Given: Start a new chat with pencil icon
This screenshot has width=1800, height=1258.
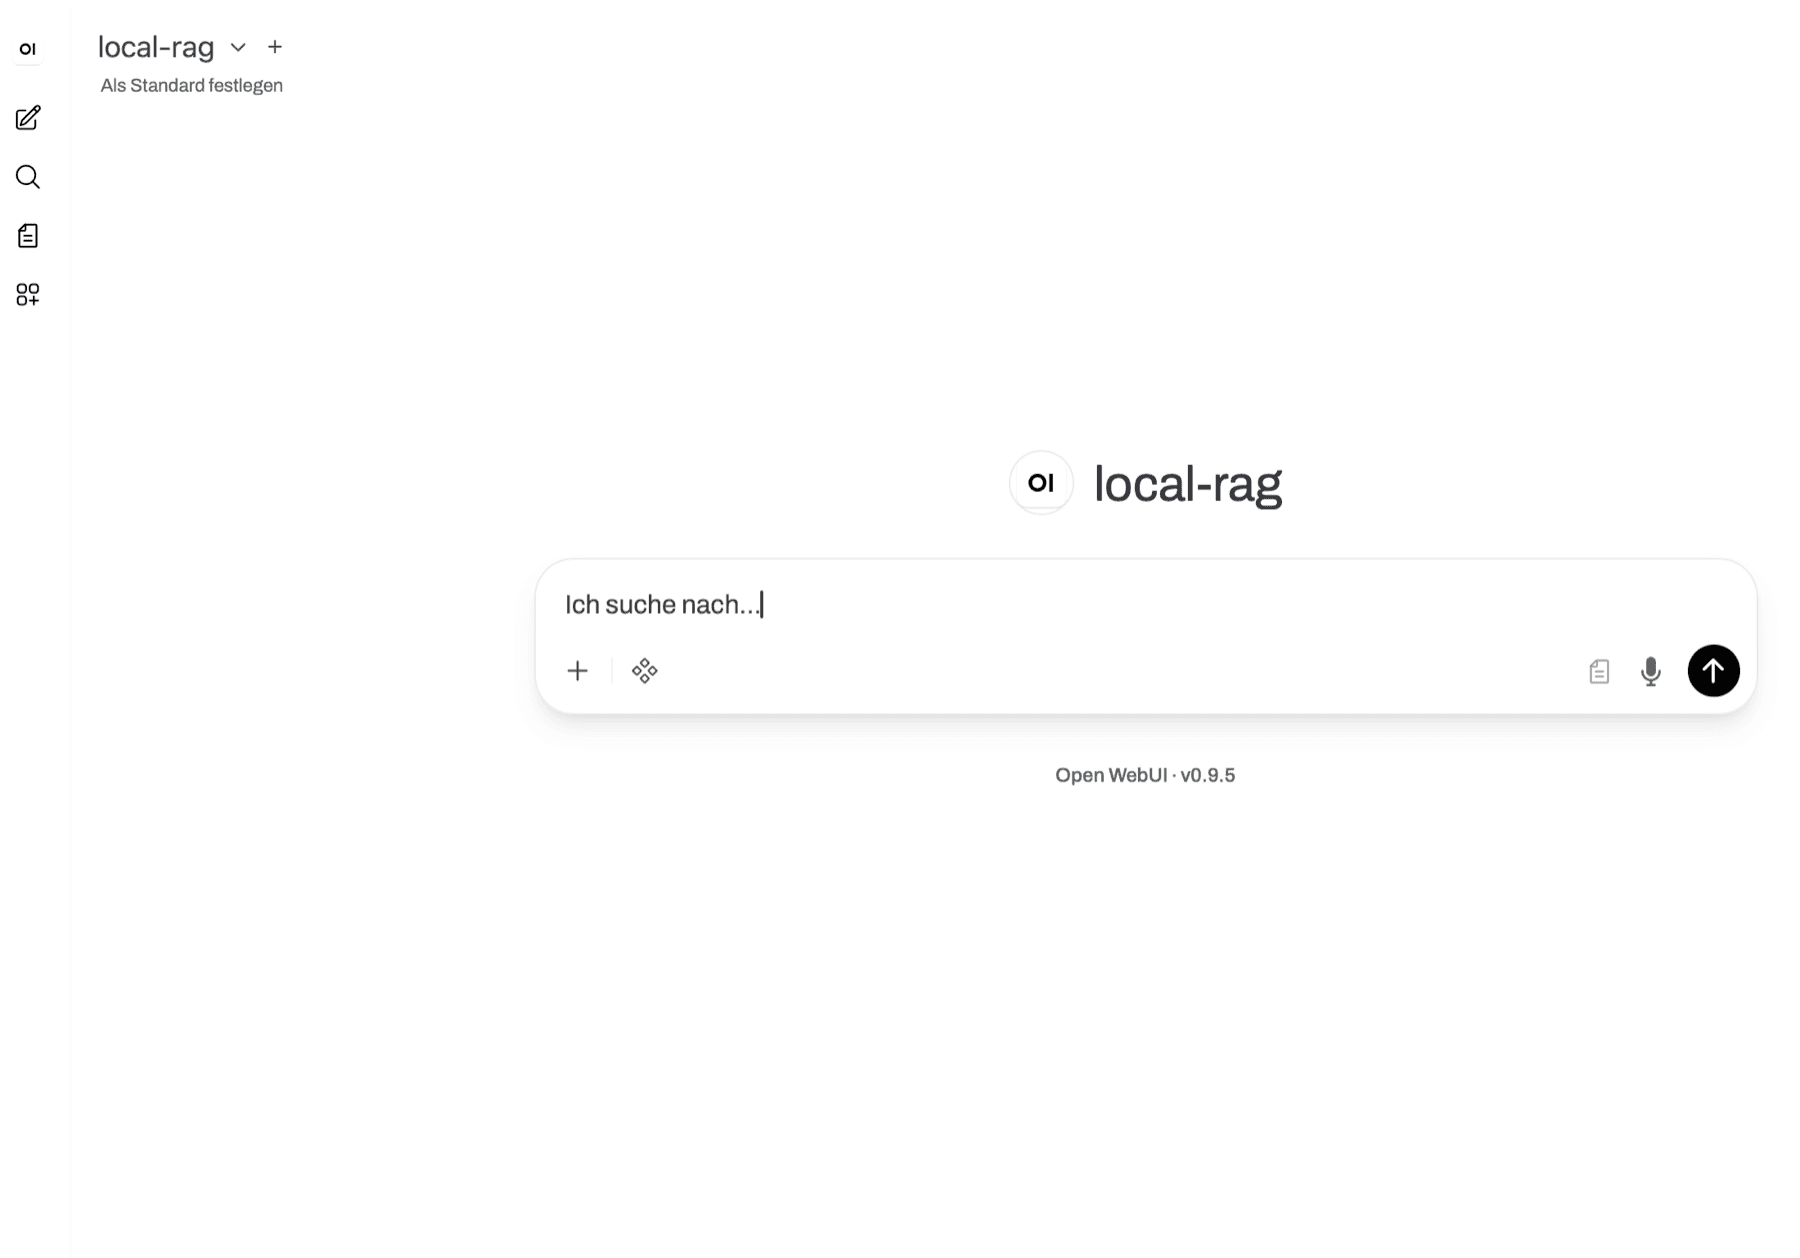Looking at the screenshot, I should pos(28,118).
